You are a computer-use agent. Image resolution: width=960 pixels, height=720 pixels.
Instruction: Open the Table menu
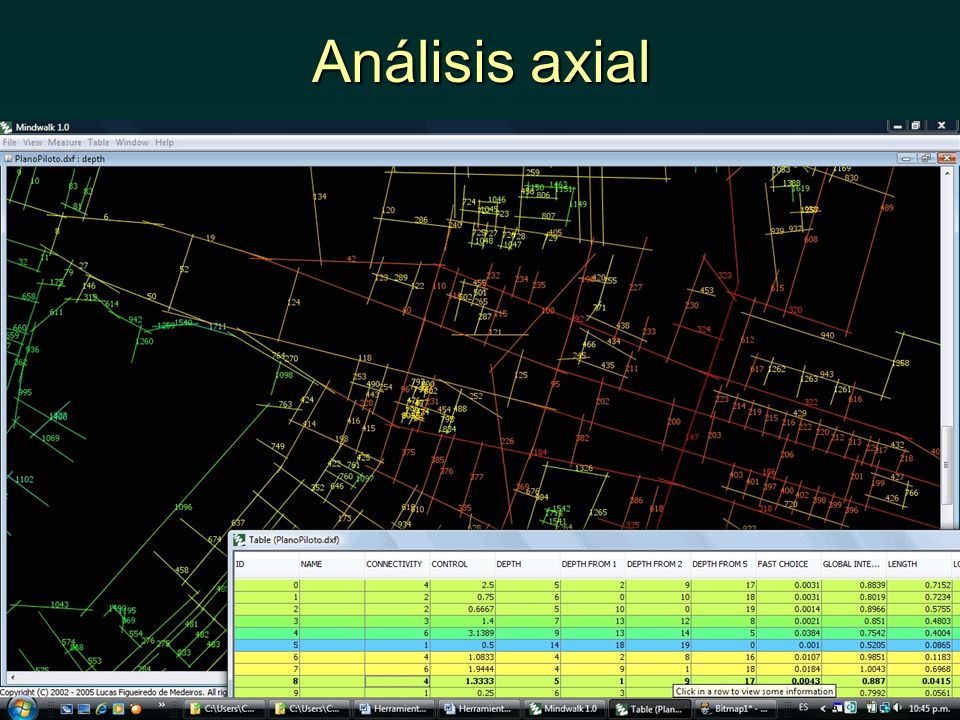coord(99,142)
